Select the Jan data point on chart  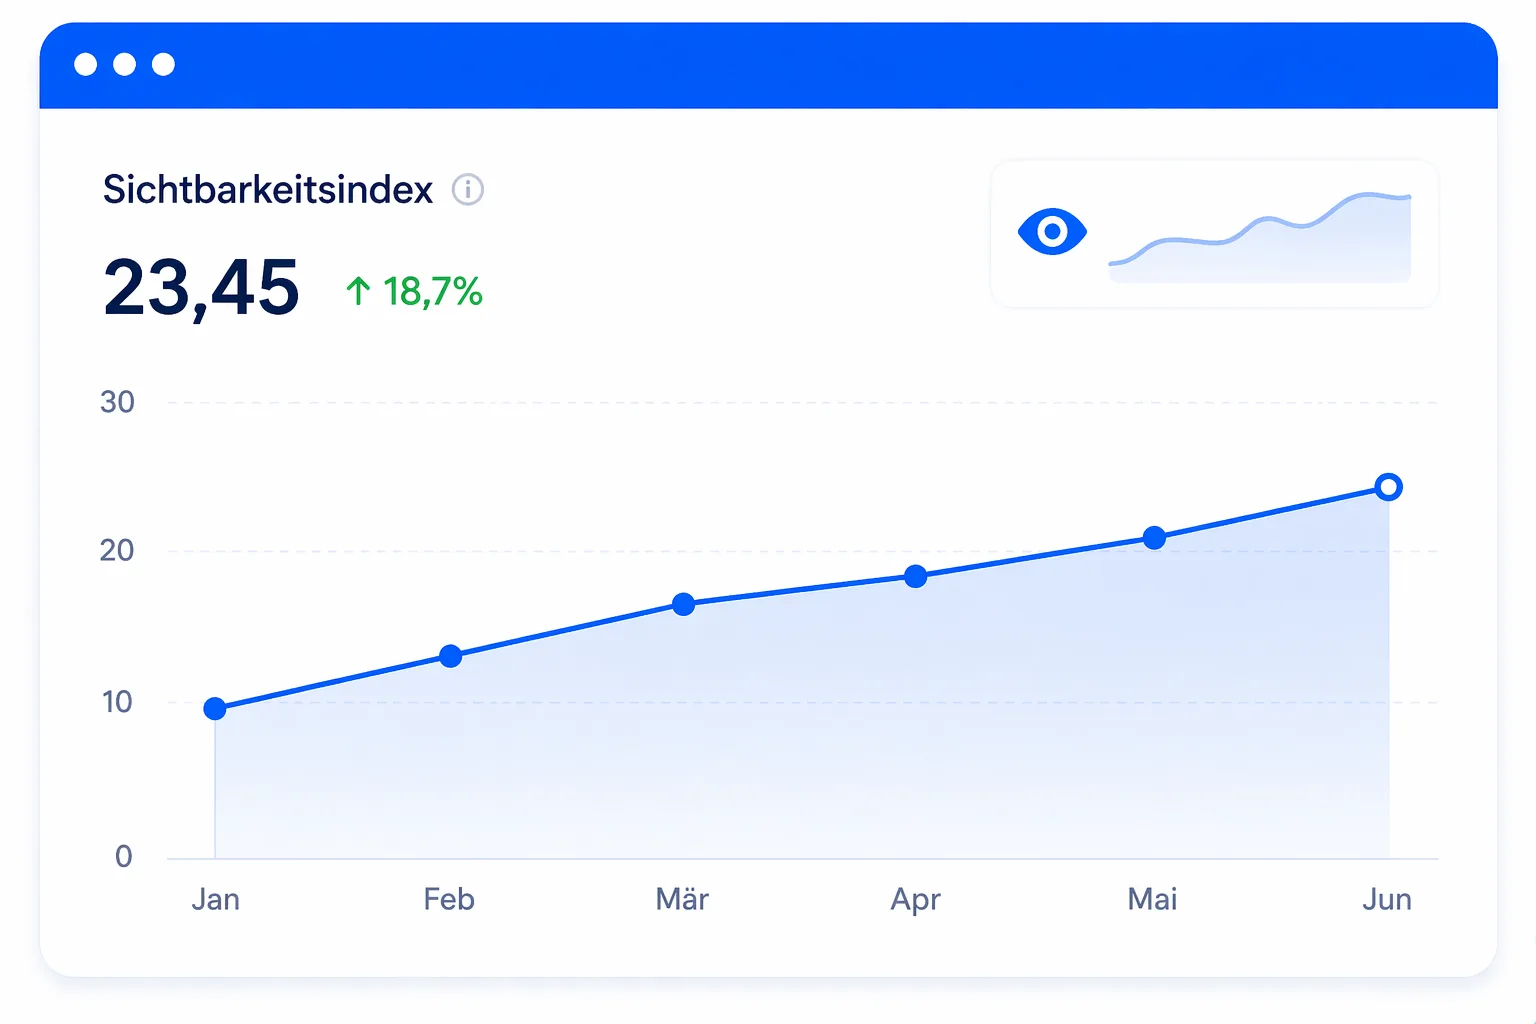215,709
